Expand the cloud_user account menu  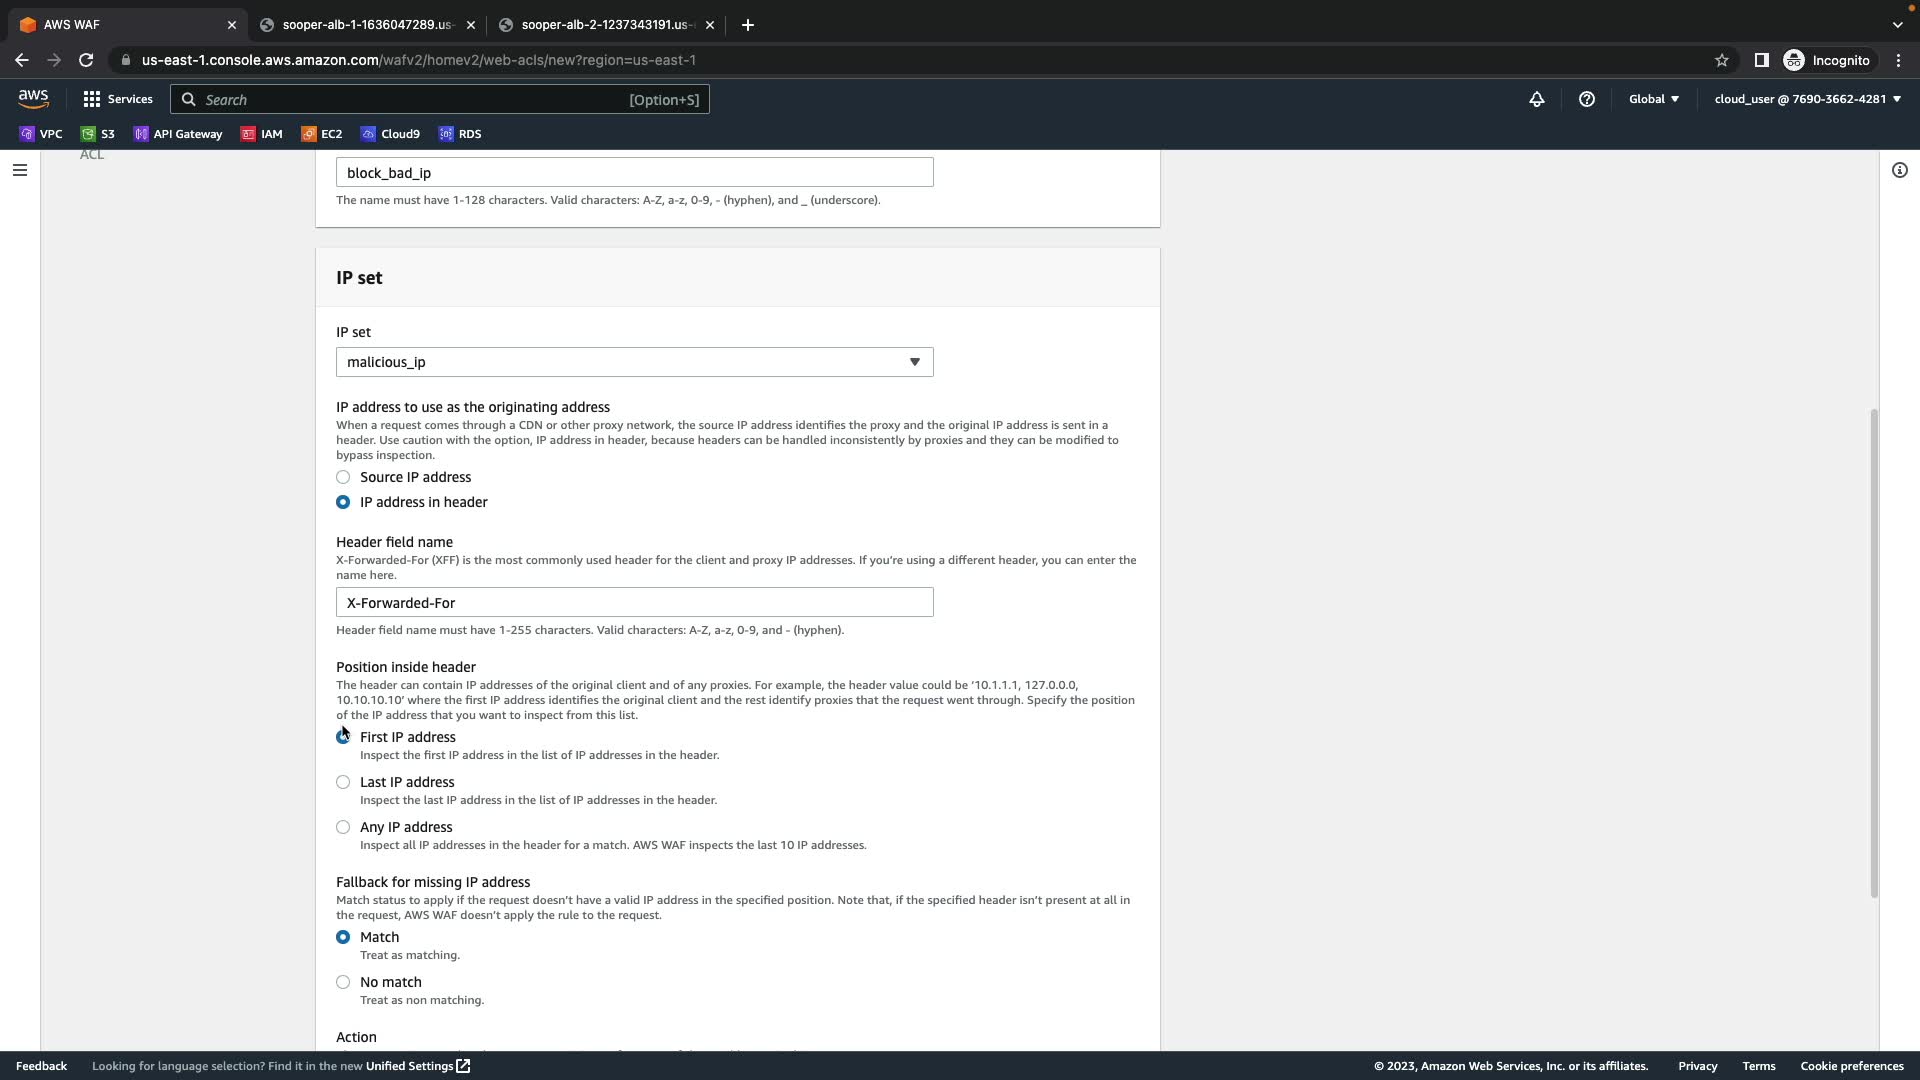click(1807, 99)
